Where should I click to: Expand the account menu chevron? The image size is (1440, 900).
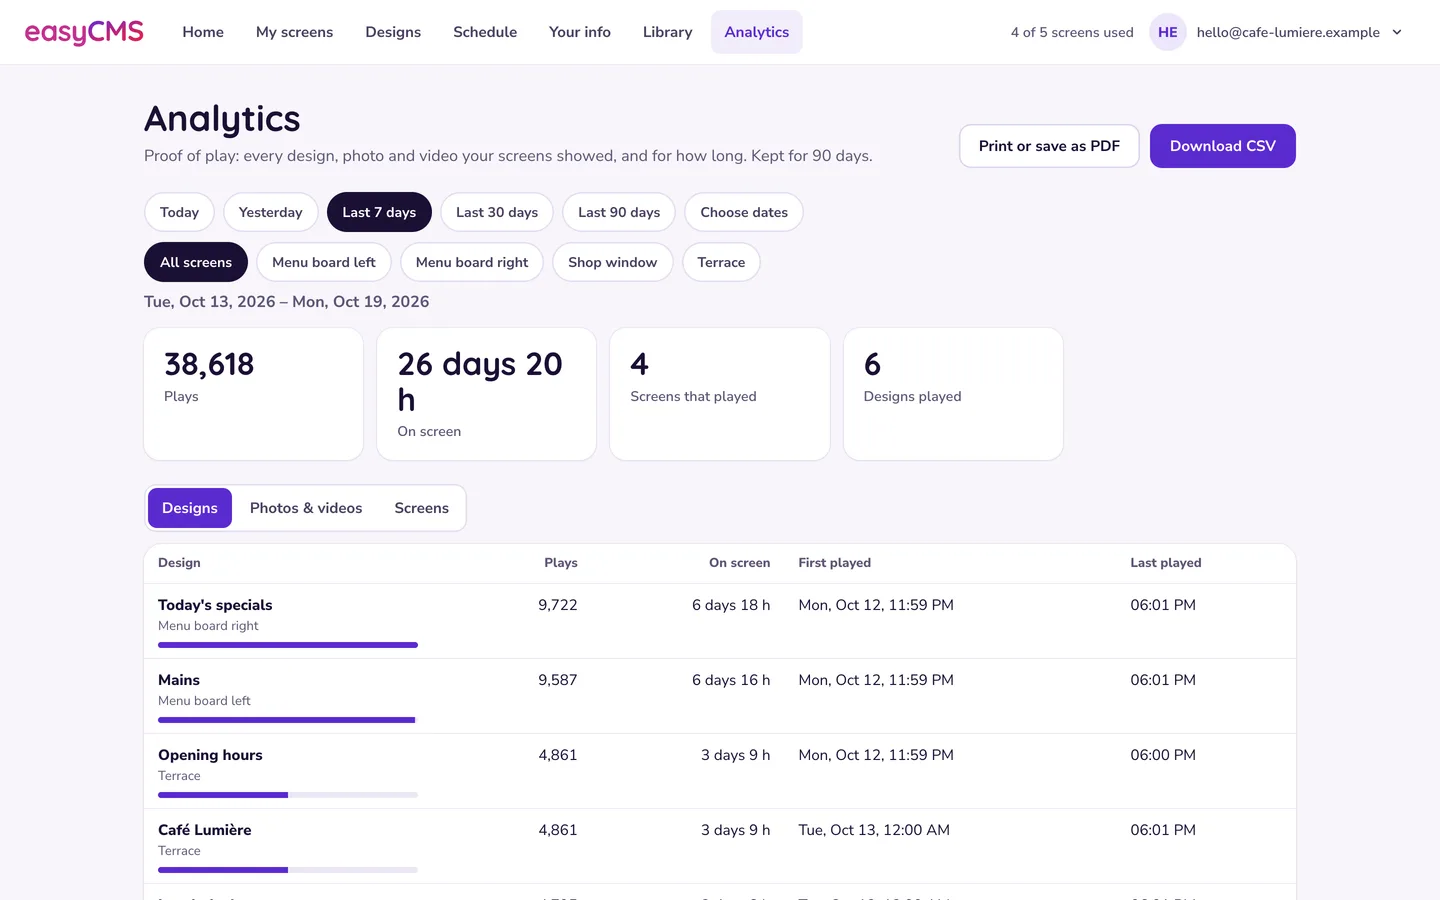(x=1397, y=32)
